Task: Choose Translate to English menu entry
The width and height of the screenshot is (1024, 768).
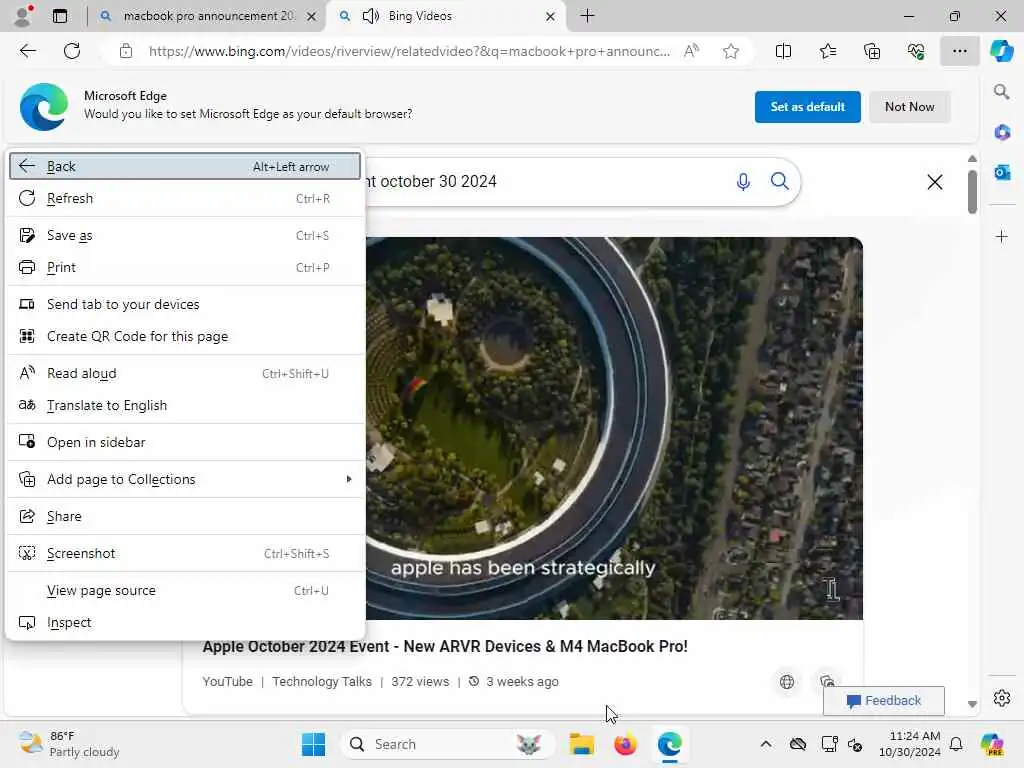Action: tap(185, 406)
